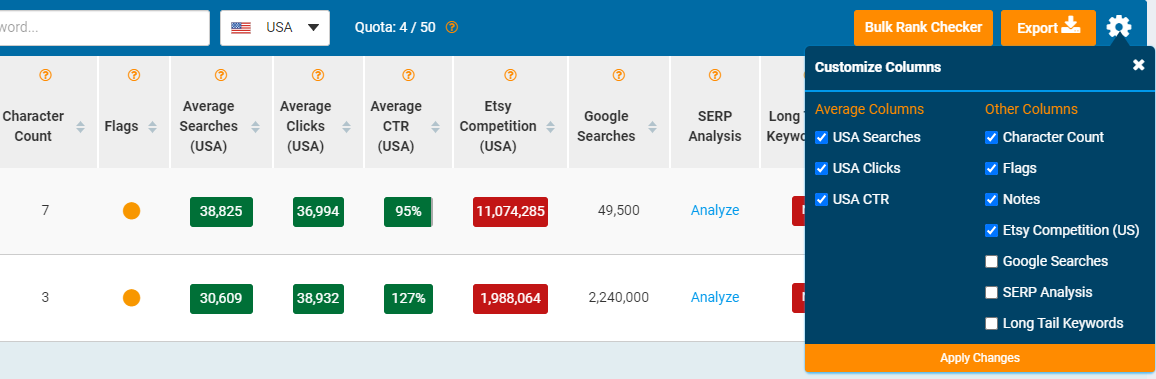Image resolution: width=1156 pixels, height=379 pixels.
Task: Click help icon above Average Searches column
Action: click(220, 74)
